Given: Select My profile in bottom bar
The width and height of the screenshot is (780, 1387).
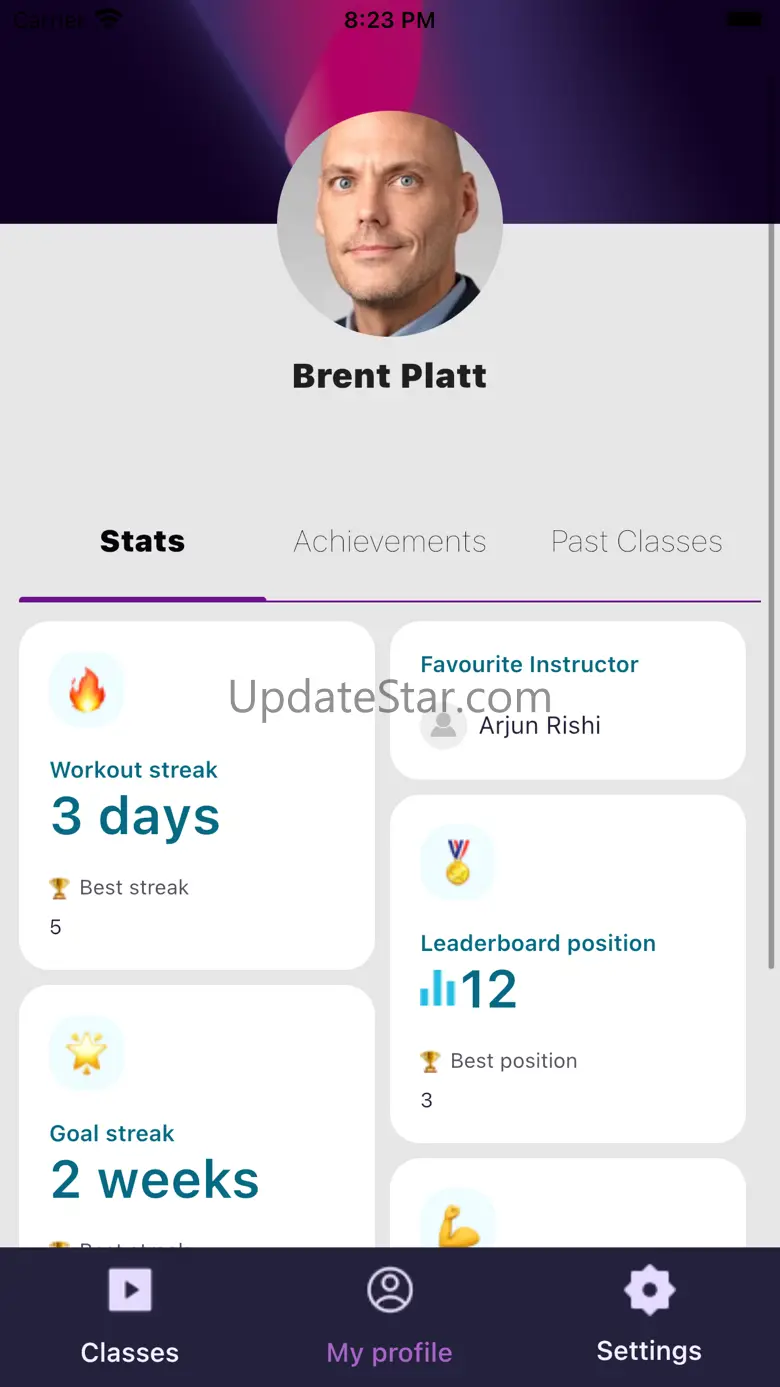Looking at the screenshot, I should [390, 1316].
